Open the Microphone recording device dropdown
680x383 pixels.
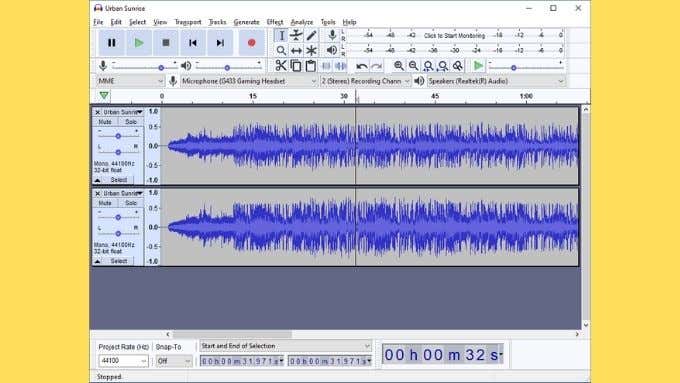pos(248,81)
